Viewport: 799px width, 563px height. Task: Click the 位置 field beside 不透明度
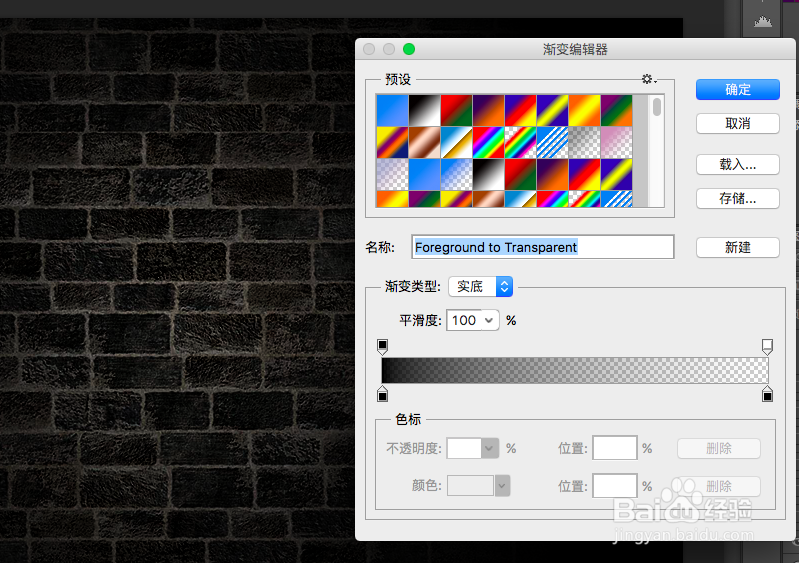615,448
